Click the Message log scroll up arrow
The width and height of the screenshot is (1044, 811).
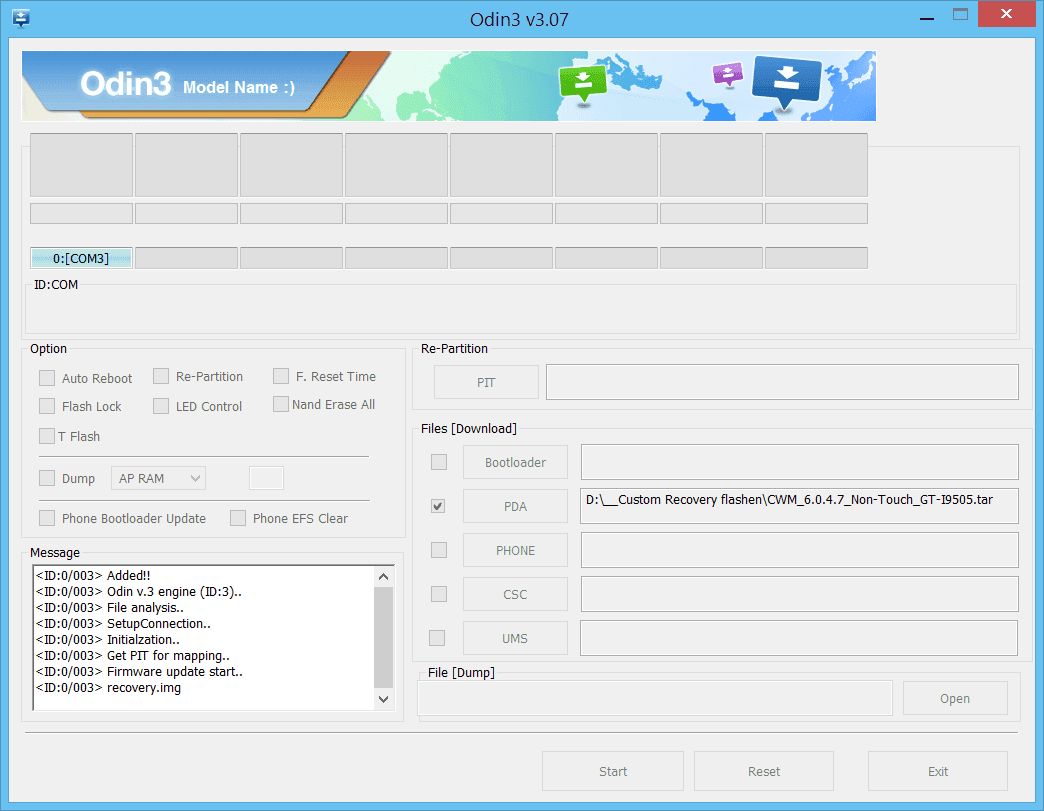click(x=384, y=577)
